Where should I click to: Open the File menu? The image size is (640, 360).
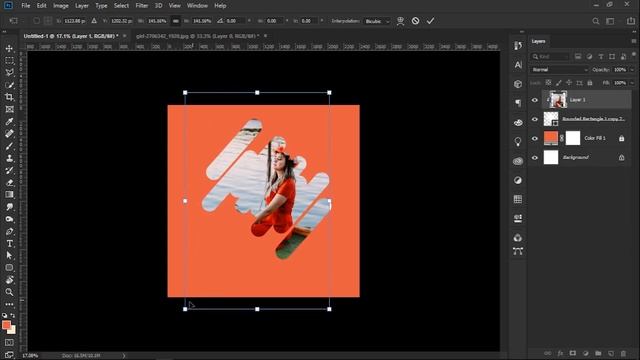point(26,6)
